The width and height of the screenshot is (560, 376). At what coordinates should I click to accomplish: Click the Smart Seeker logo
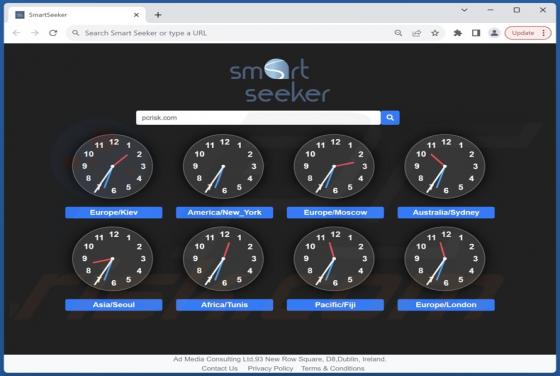[x=280, y=80]
